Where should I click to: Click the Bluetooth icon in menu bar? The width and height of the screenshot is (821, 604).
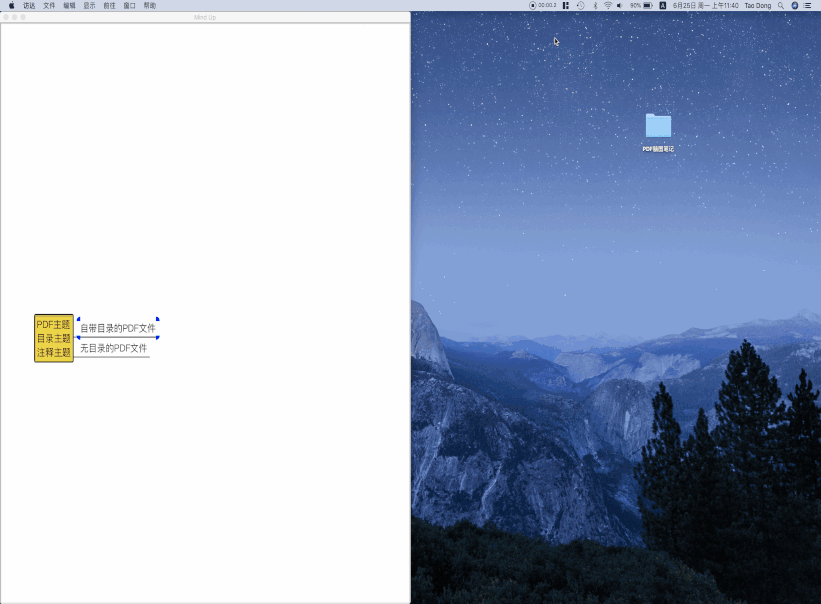click(x=595, y=5)
